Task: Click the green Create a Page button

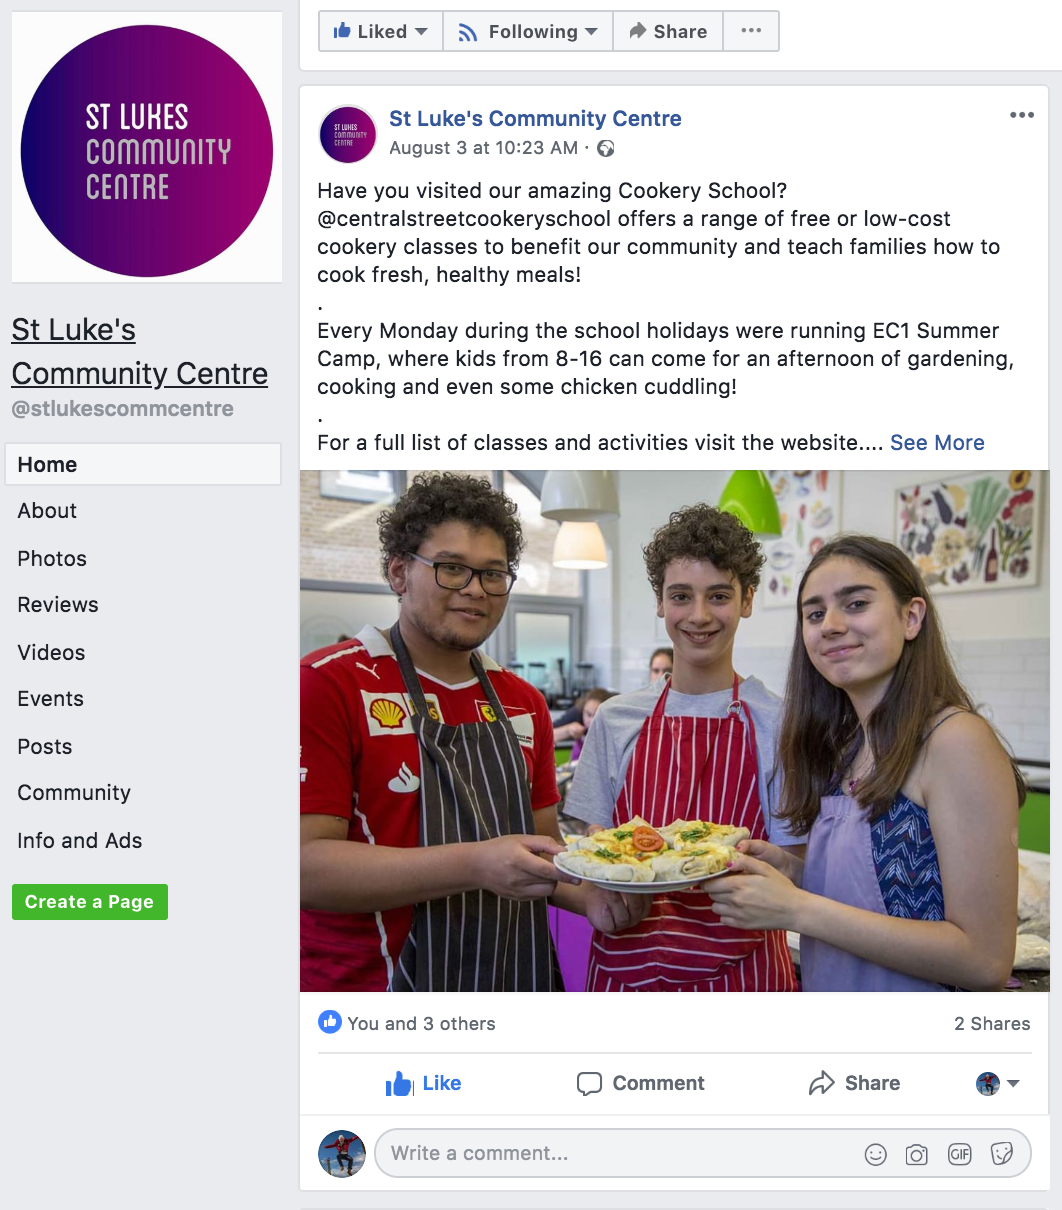Action: coord(90,902)
